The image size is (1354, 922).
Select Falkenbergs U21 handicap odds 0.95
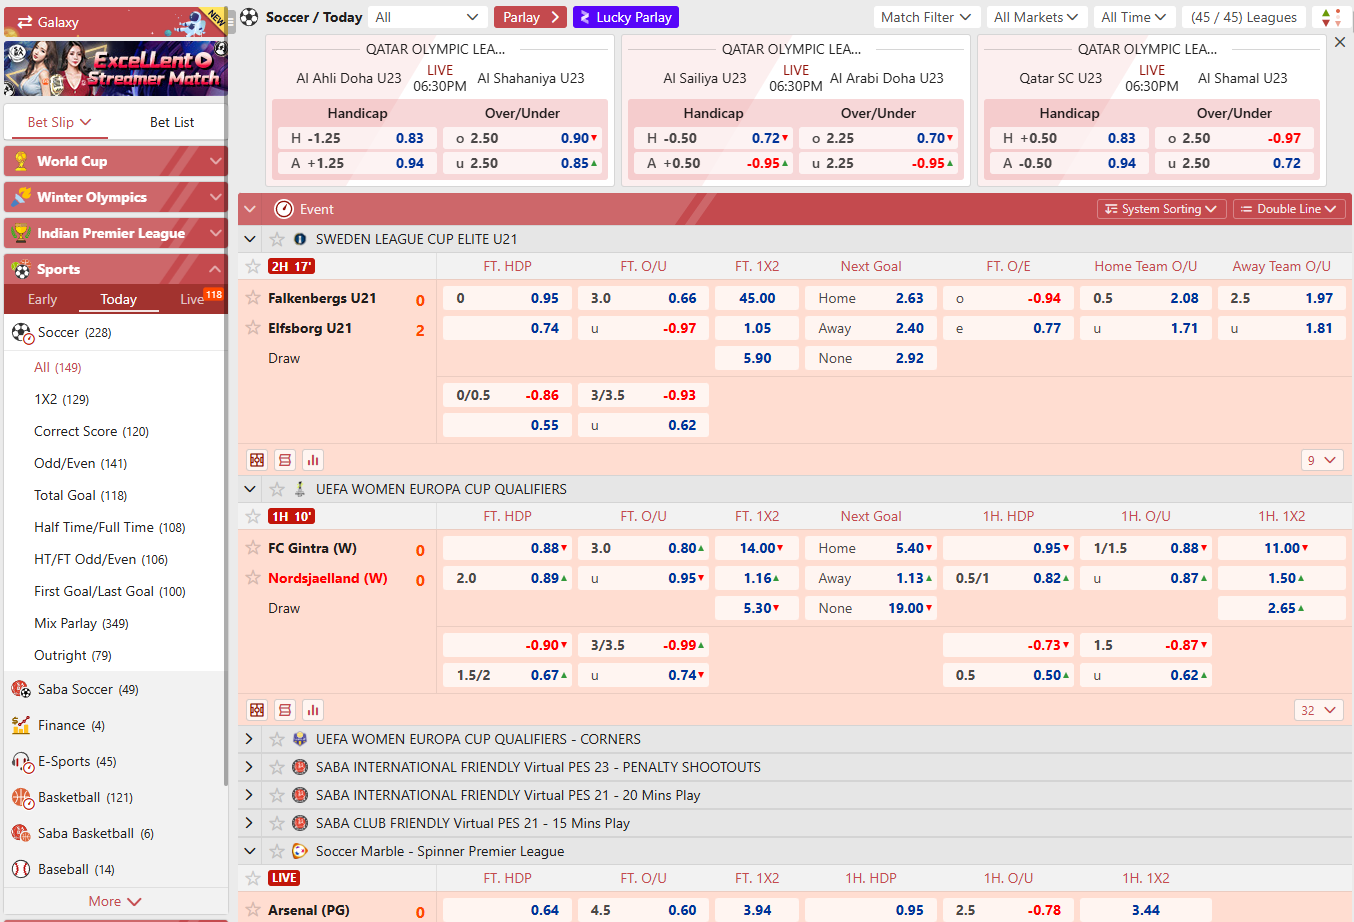506,298
